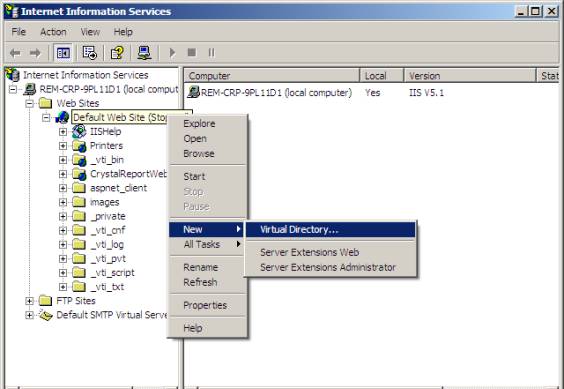Expand the aspnet_client node
Viewport: 564px width, 389px height.
click(63, 188)
